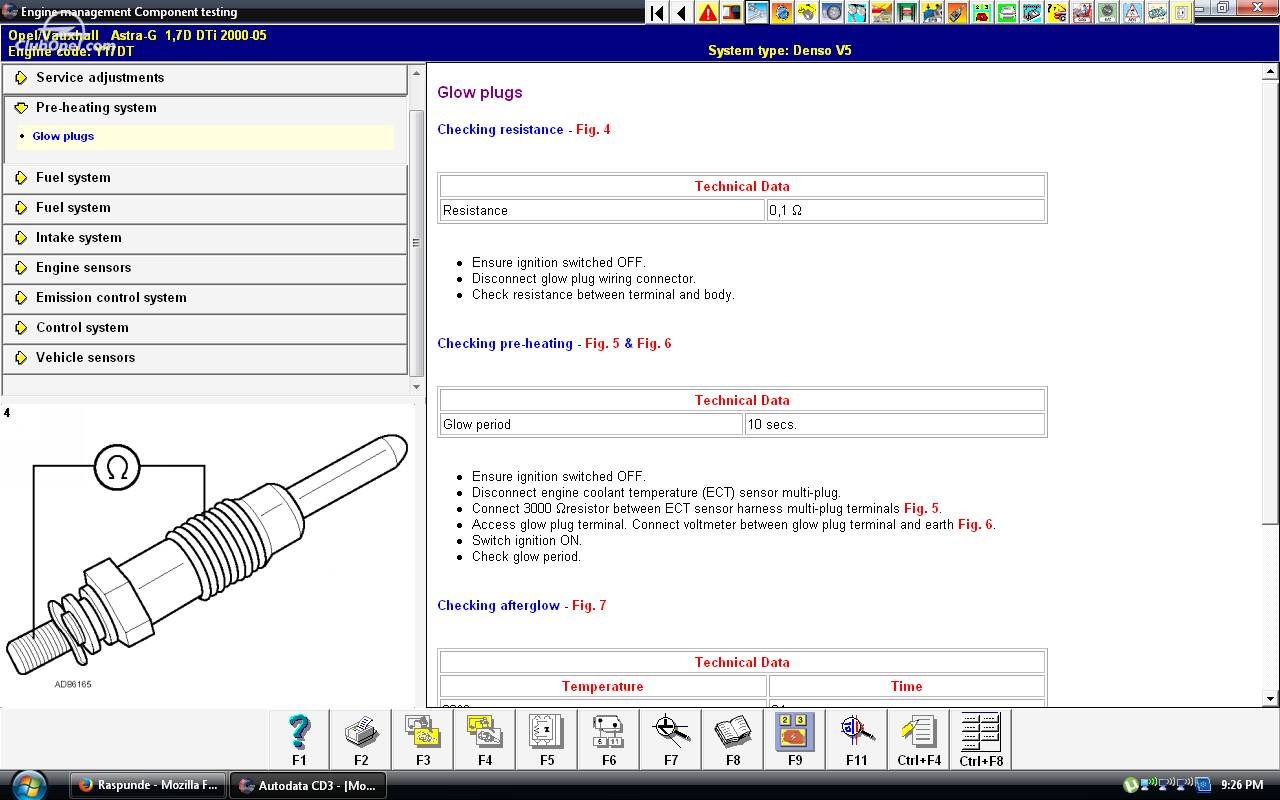Expand the Service adjustments section
The image size is (1280, 800).
pos(205,78)
